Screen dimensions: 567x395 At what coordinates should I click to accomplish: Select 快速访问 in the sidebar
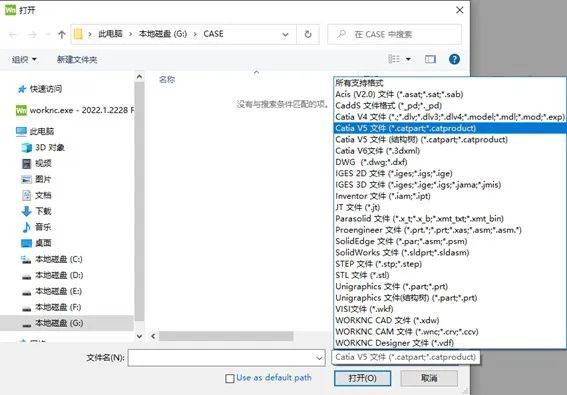pyautogui.click(x=46, y=89)
